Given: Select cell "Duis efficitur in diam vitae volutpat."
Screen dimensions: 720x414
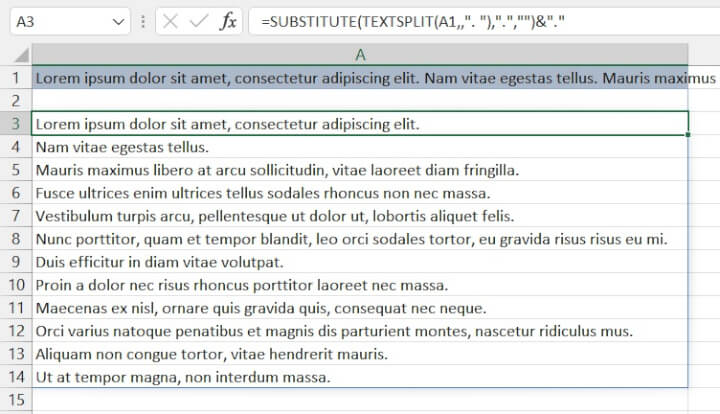Looking at the screenshot, I should click(160, 262).
